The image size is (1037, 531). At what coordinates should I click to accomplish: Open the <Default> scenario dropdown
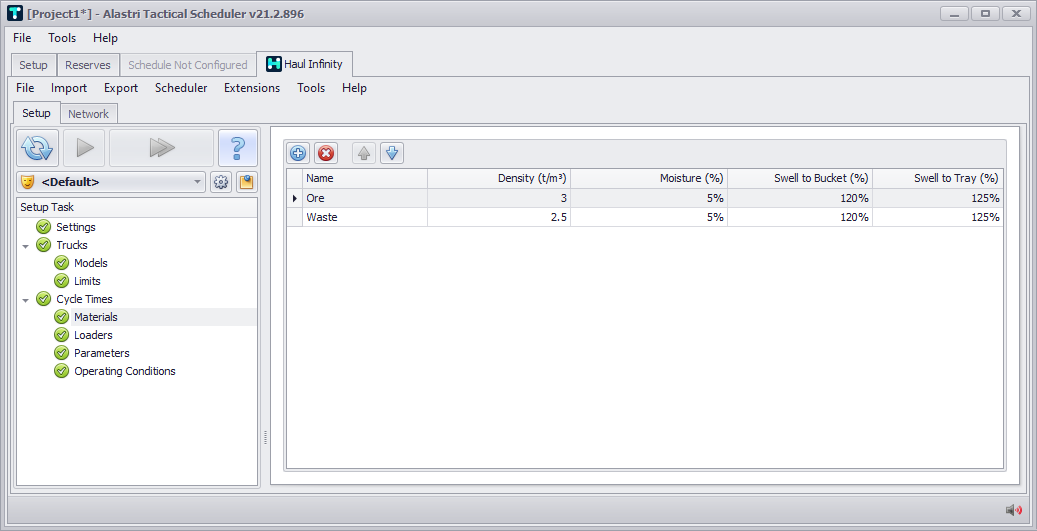pyautogui.click(x=111, y=182)
